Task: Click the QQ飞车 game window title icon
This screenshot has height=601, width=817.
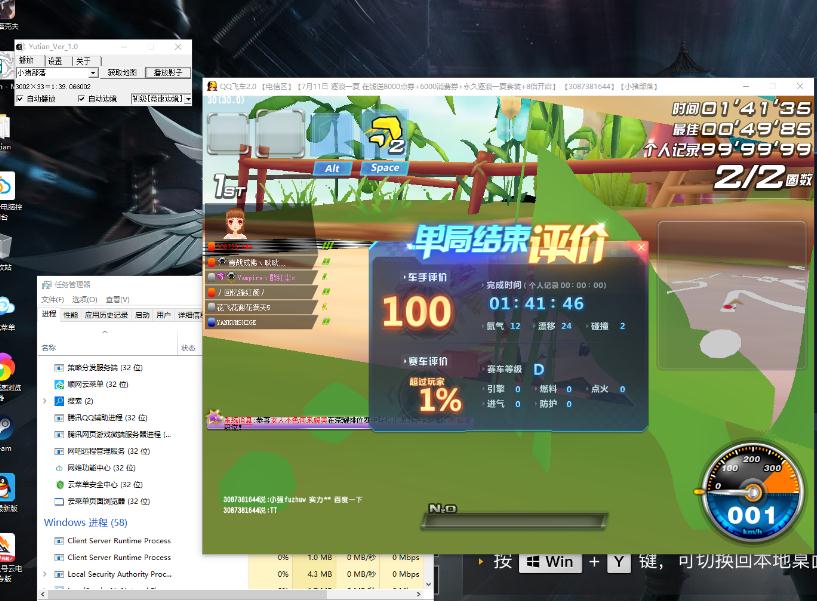Action: 212,86
